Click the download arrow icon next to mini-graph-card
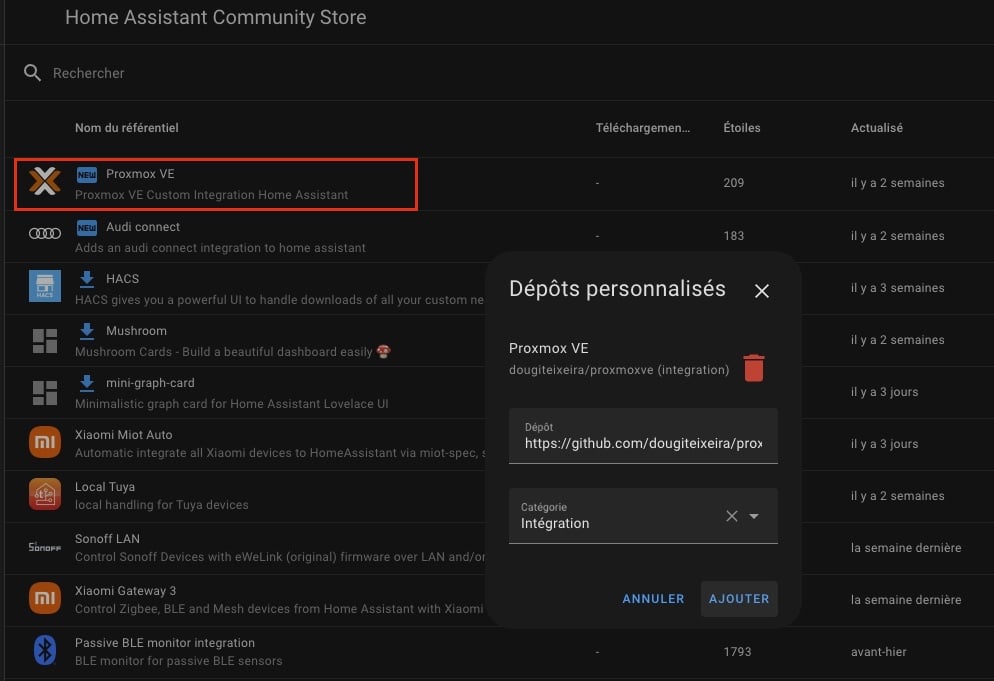This screenshot has height=681, width=994. (x=87, y=383)
